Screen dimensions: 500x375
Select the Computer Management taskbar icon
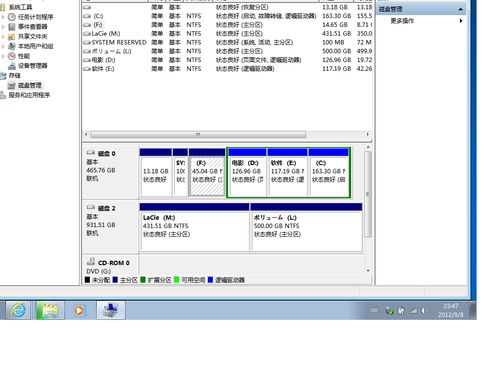[x=111, y=310]
